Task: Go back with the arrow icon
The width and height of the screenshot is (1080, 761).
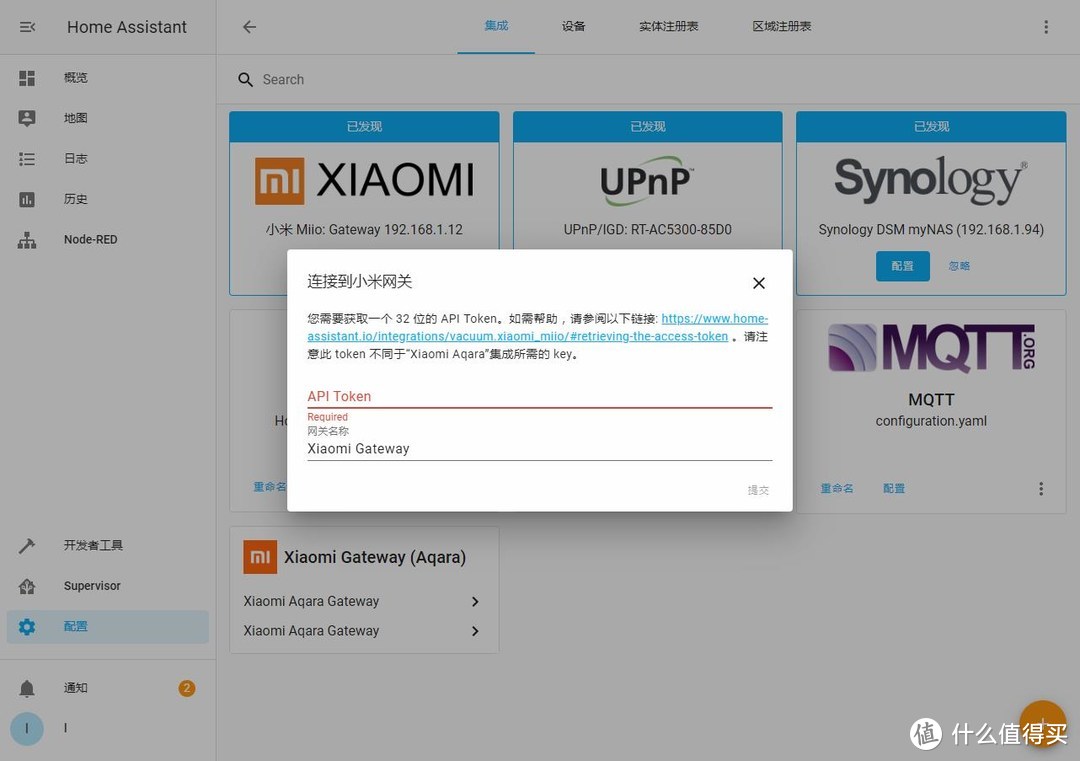Action: click(x=249, y=27)
